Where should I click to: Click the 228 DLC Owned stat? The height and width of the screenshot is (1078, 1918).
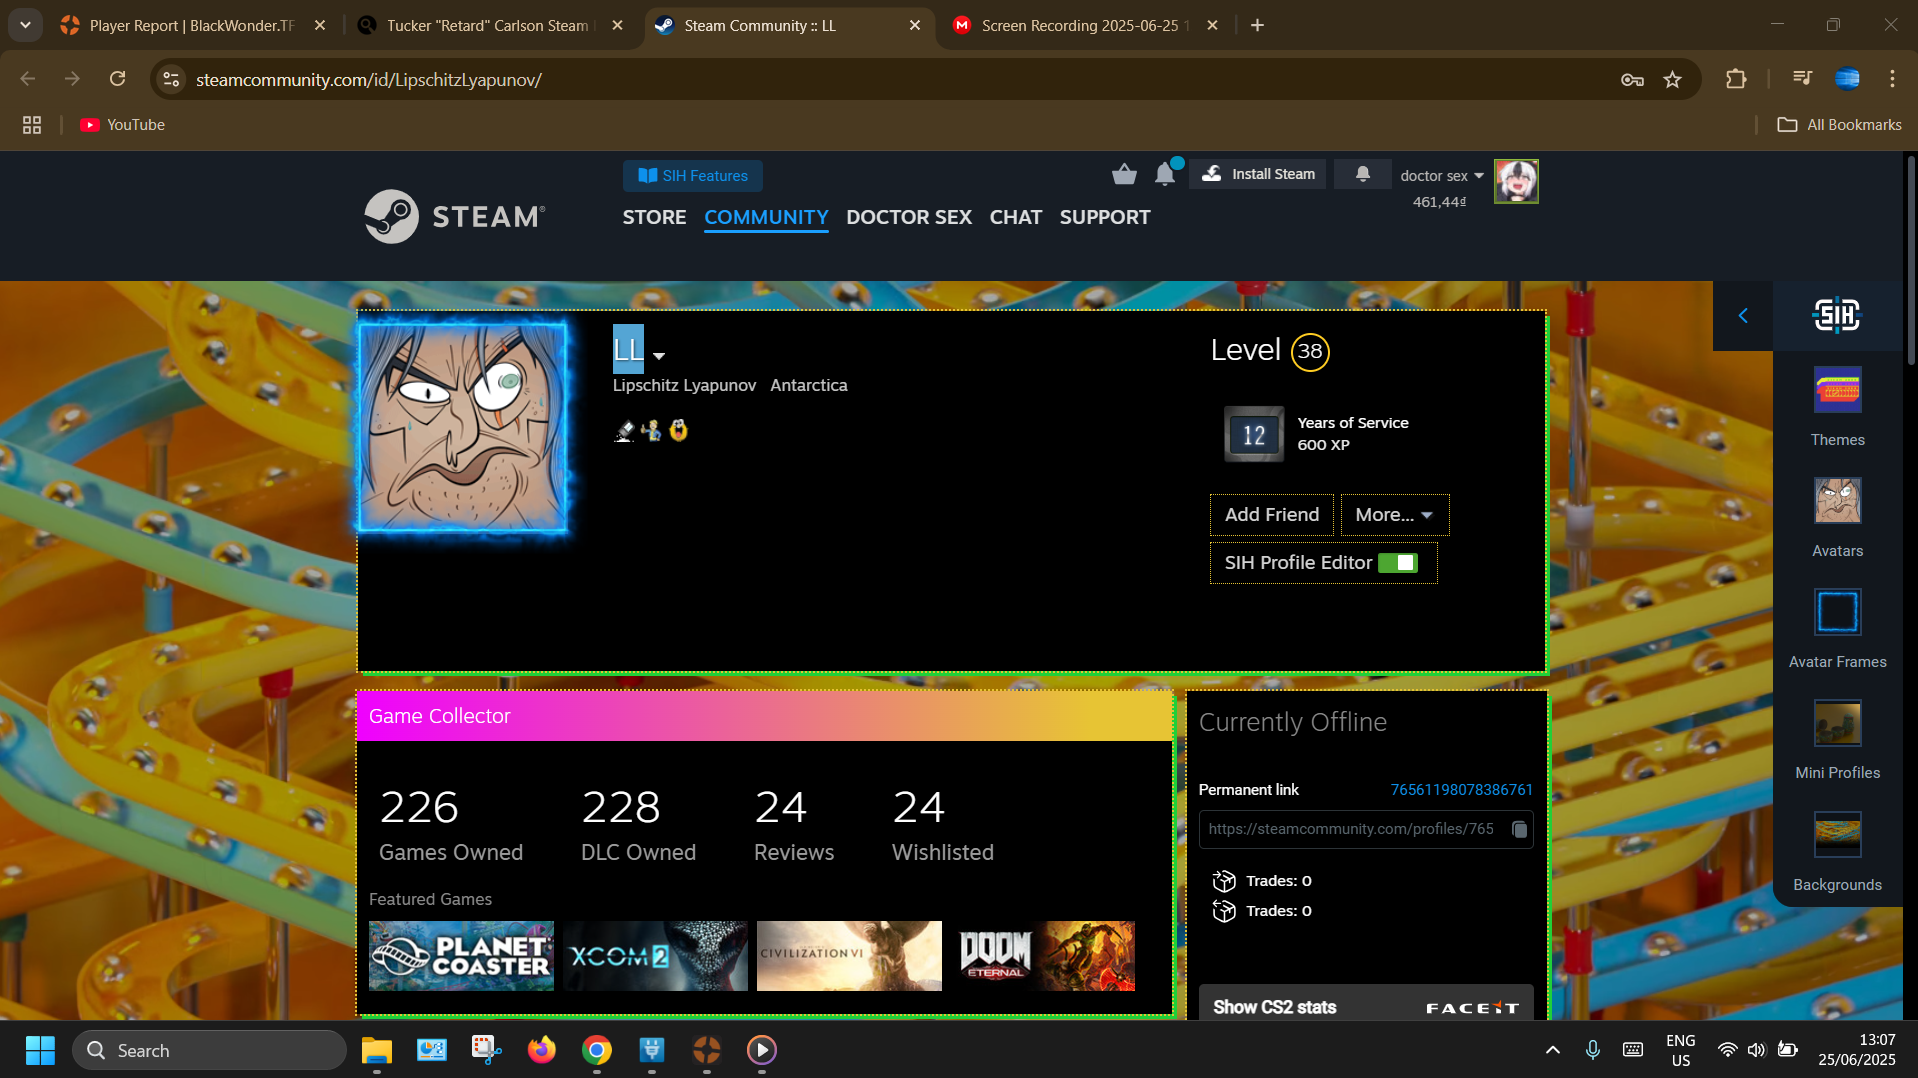point(638,825)
